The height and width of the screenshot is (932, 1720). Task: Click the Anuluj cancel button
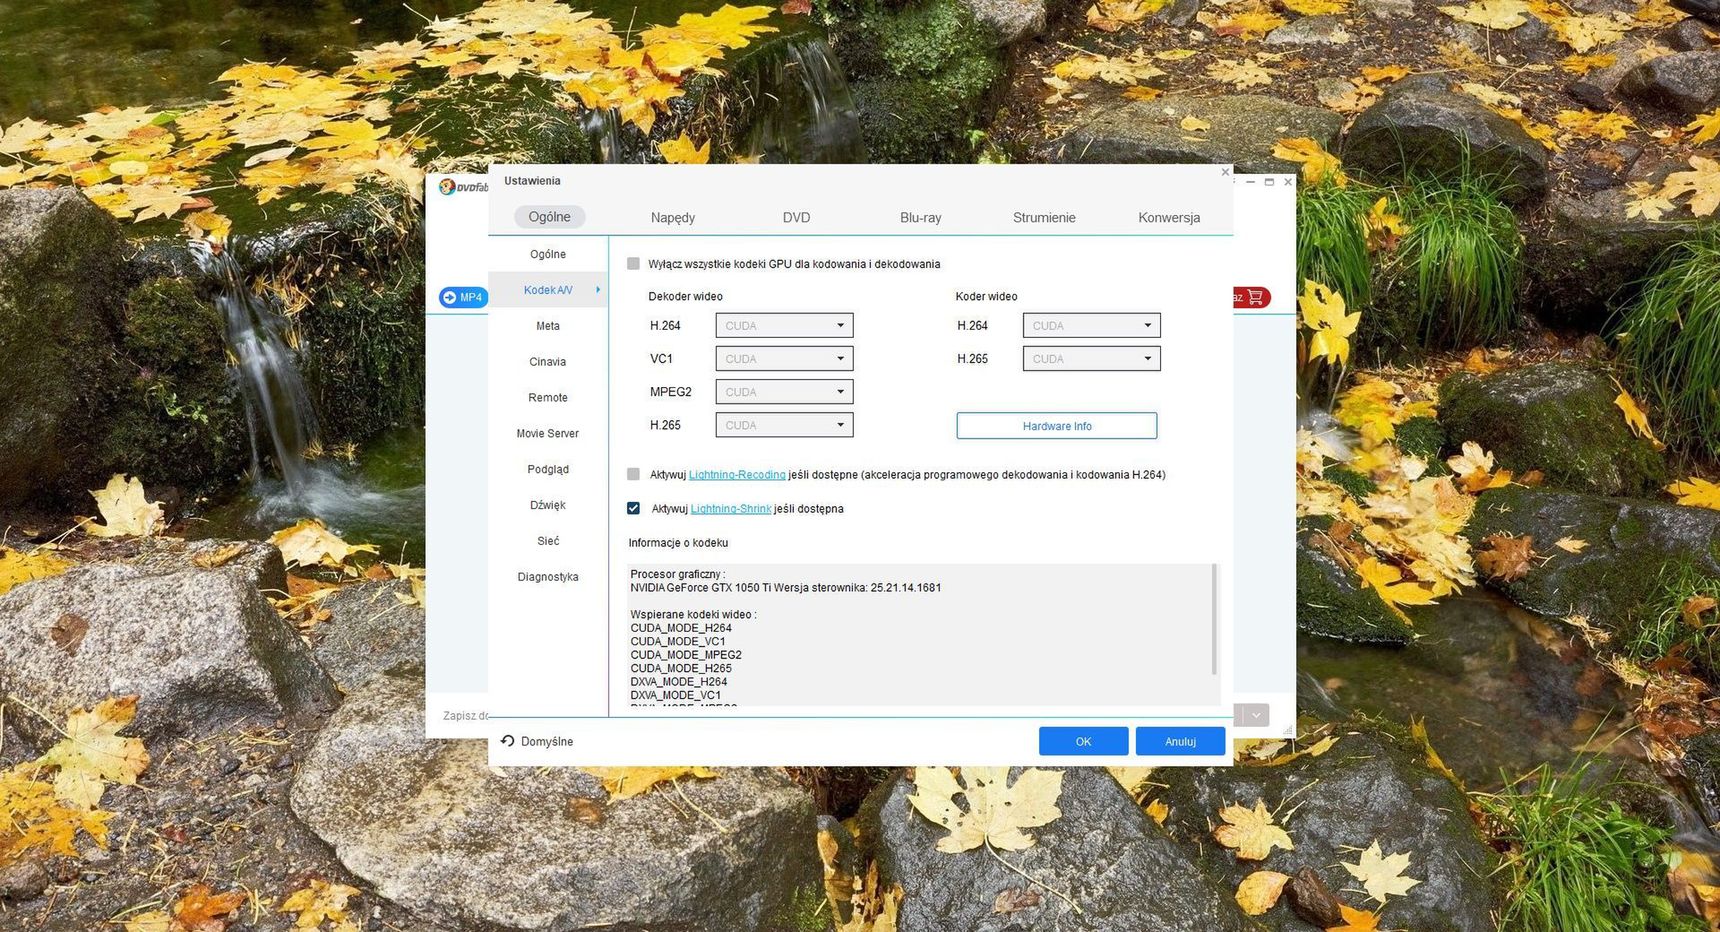point(1180,741)
